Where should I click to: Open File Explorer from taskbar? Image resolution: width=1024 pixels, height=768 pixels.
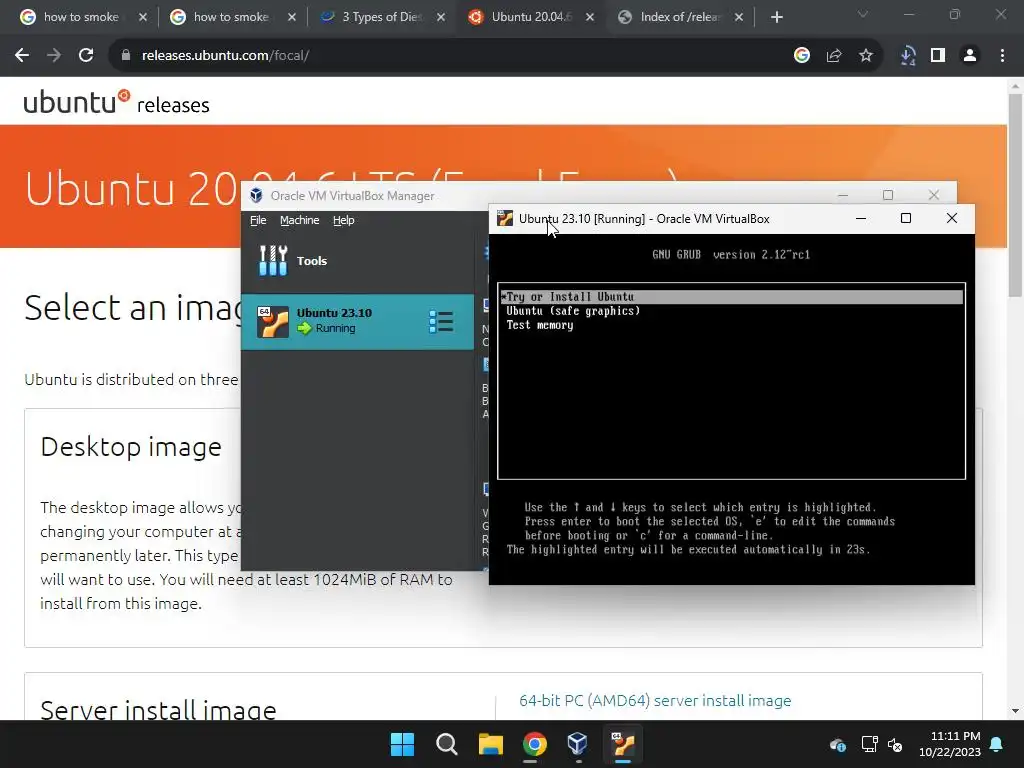pos(490,744)
